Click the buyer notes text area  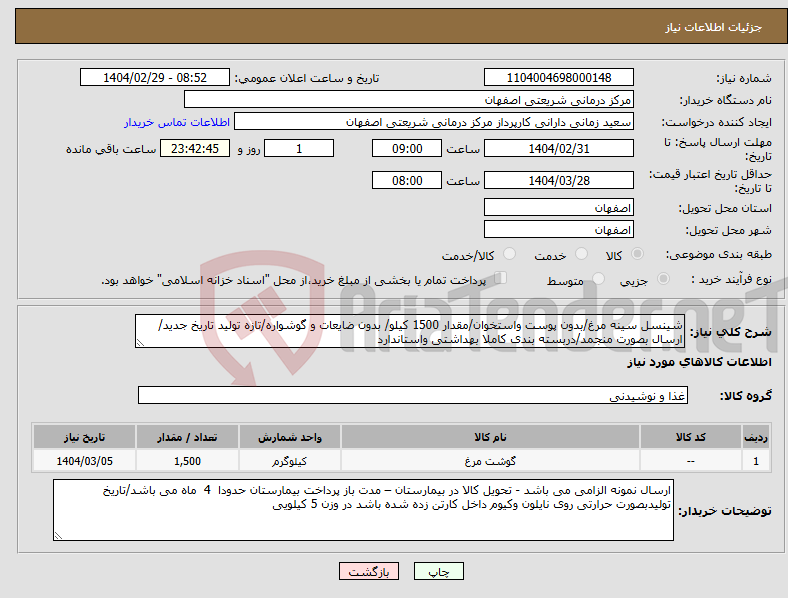(363, 510)
